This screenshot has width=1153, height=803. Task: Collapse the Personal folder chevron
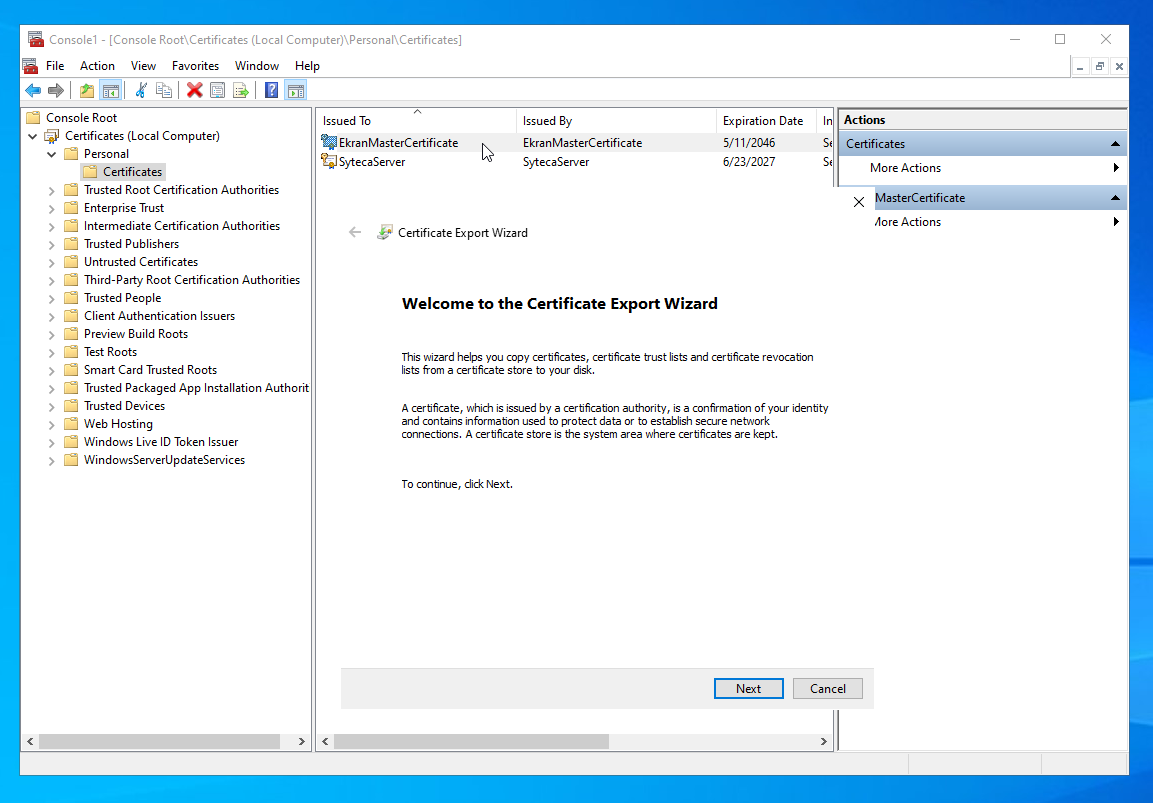point(51,154)
